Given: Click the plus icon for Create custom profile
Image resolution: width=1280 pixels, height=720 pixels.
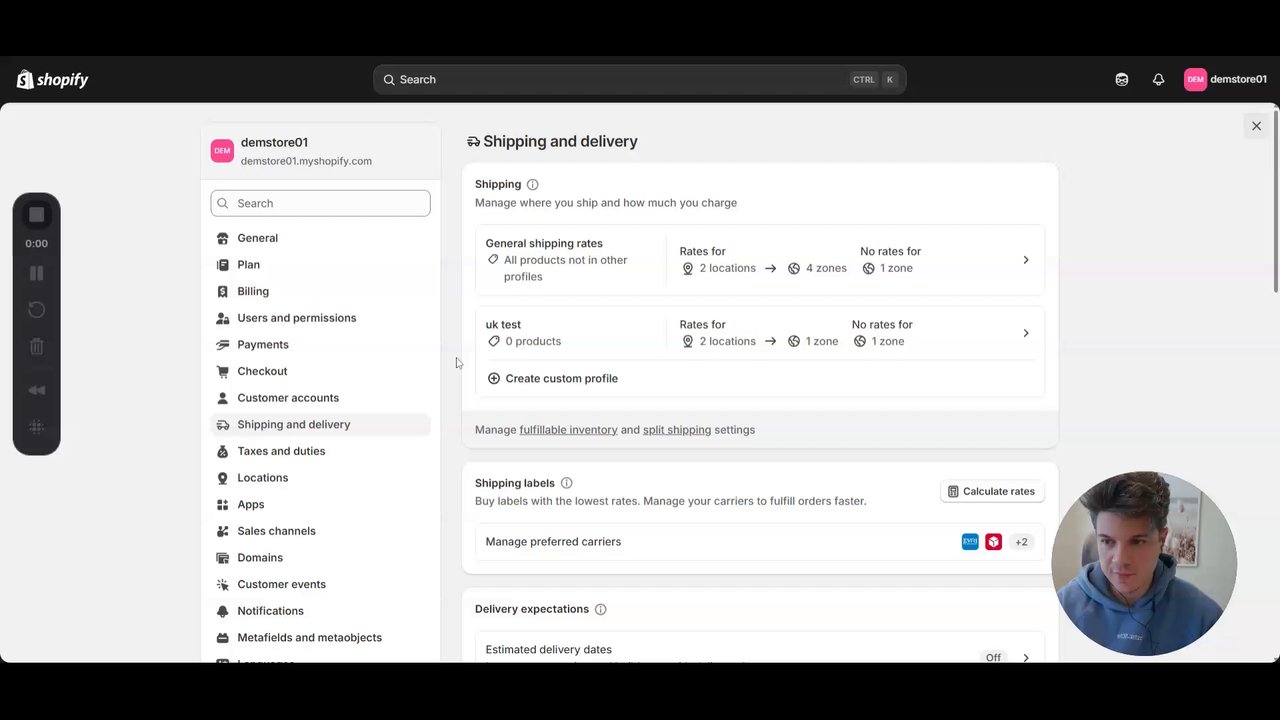Looking at the screenshot, I should coord(494,378).
